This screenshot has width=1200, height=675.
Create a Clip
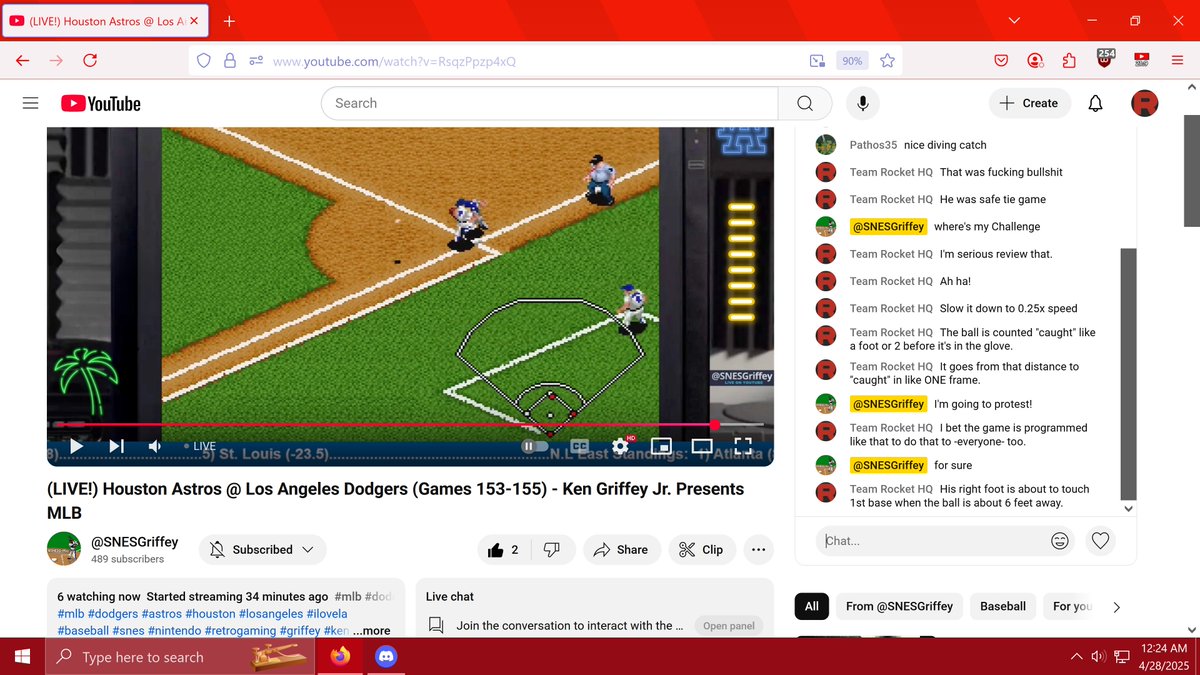coord(701,550)
